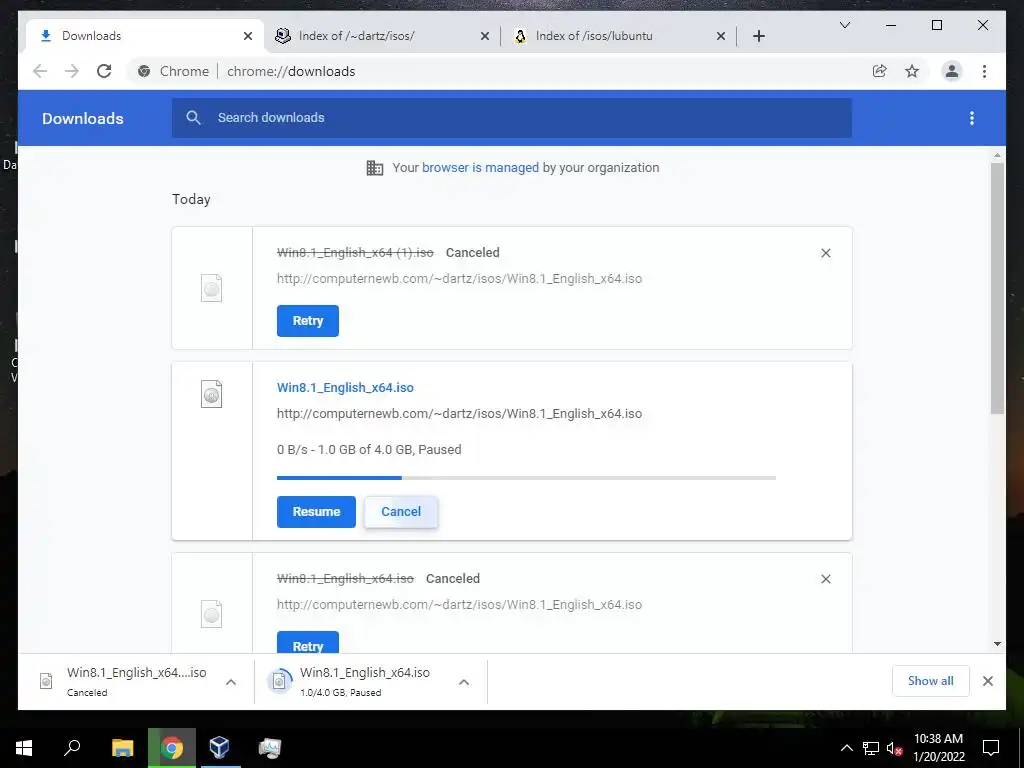Show hidden tray icons chevron
Screen dimensions: 1024x768
coord(846,748)
